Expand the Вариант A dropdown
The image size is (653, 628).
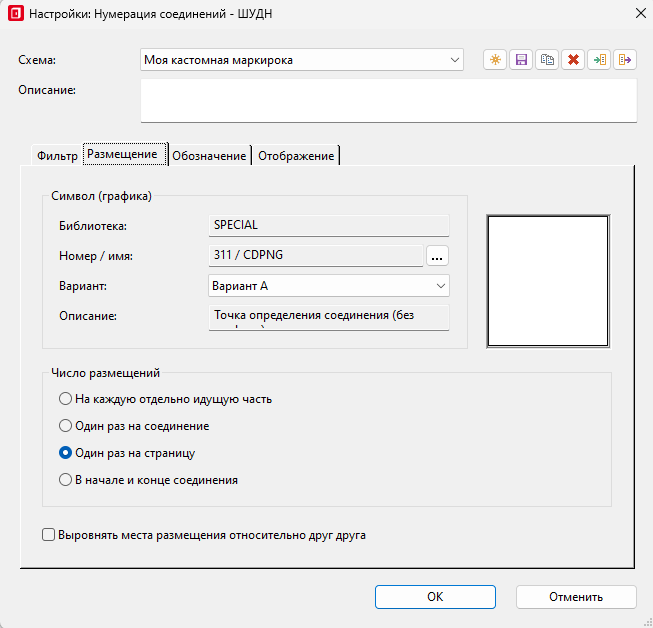pyautogui.click(x=329, y=286)
